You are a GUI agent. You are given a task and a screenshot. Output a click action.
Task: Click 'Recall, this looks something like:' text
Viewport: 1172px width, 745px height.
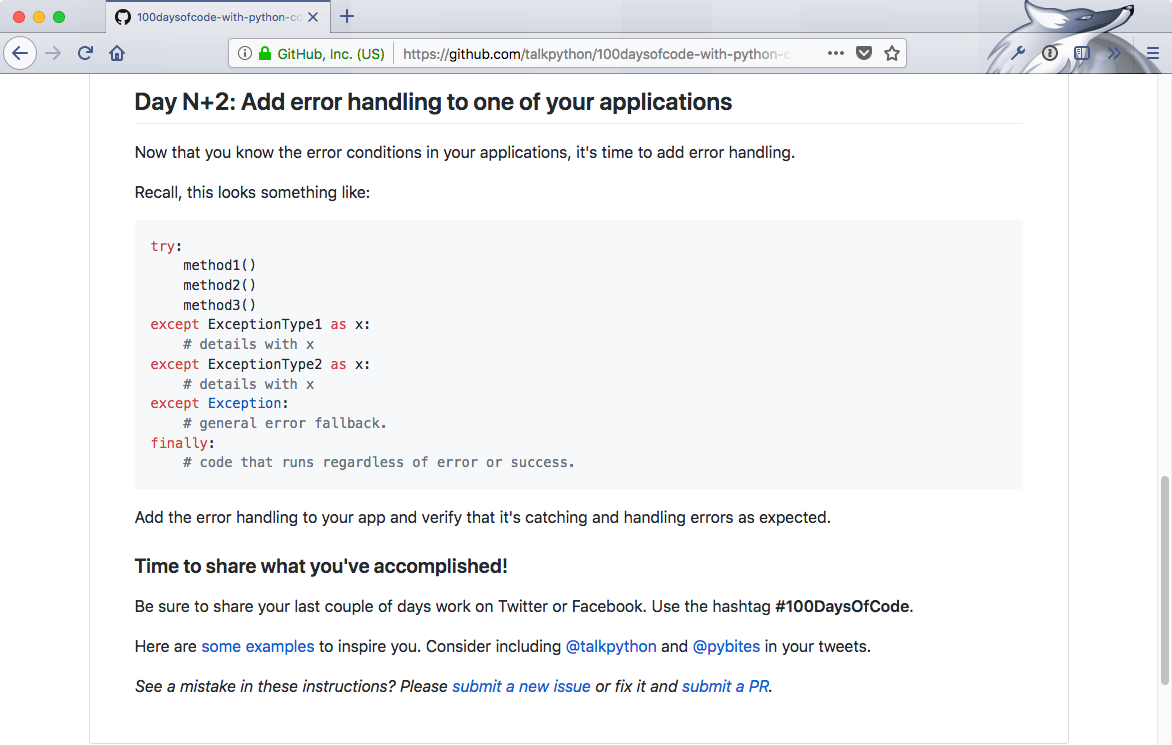252,192
